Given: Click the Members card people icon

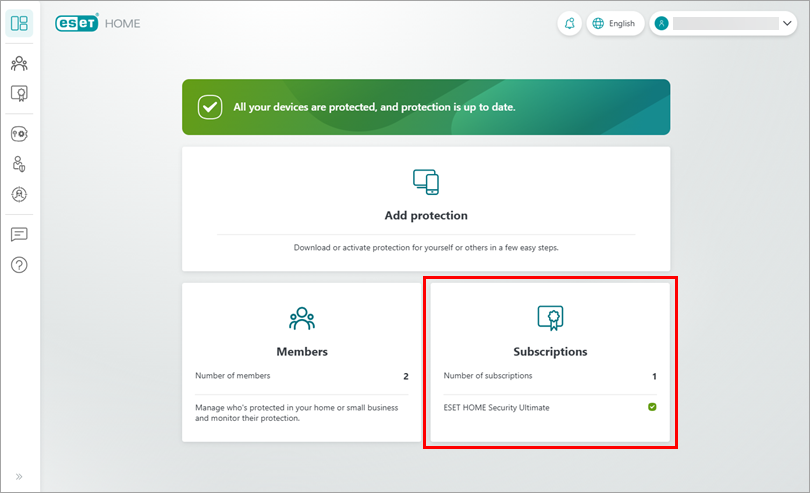Looking at the screenshot, I should [302, 318].
